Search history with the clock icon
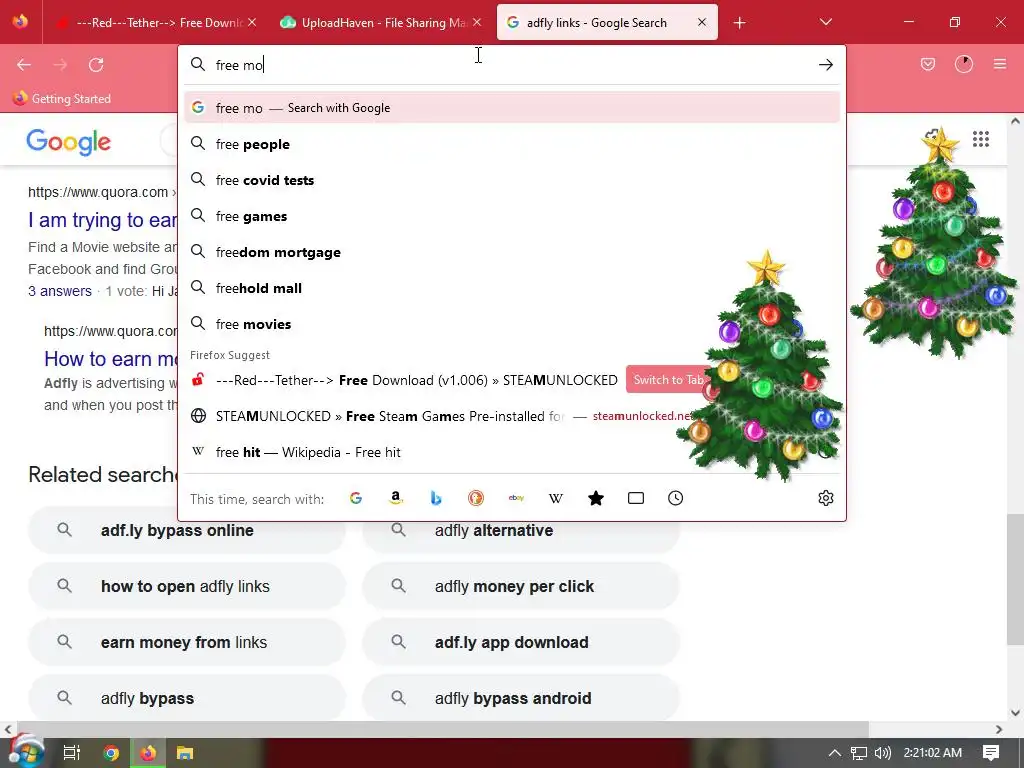Viewport: 1024px width, 768px height. [675, 498]
